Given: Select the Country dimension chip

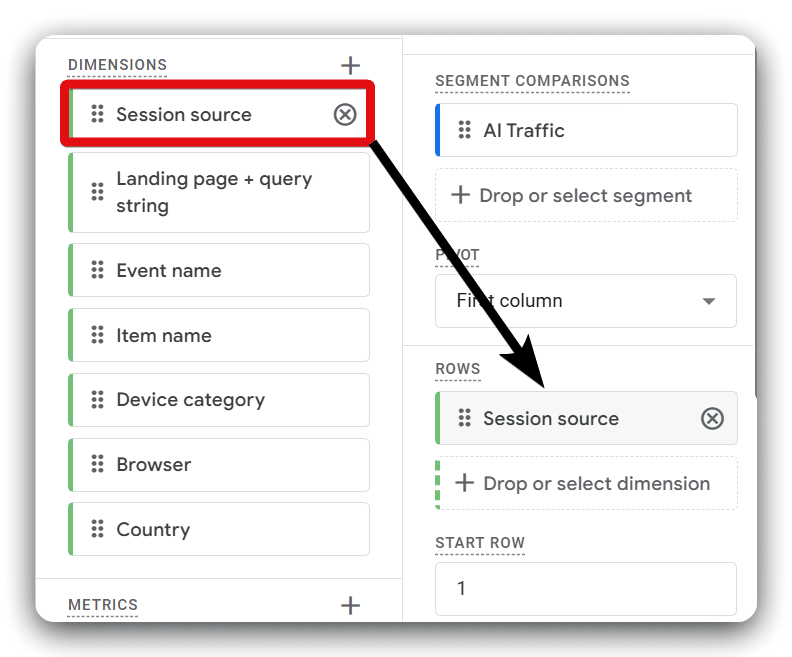Looking at the screenshot, I should point(220,530).
